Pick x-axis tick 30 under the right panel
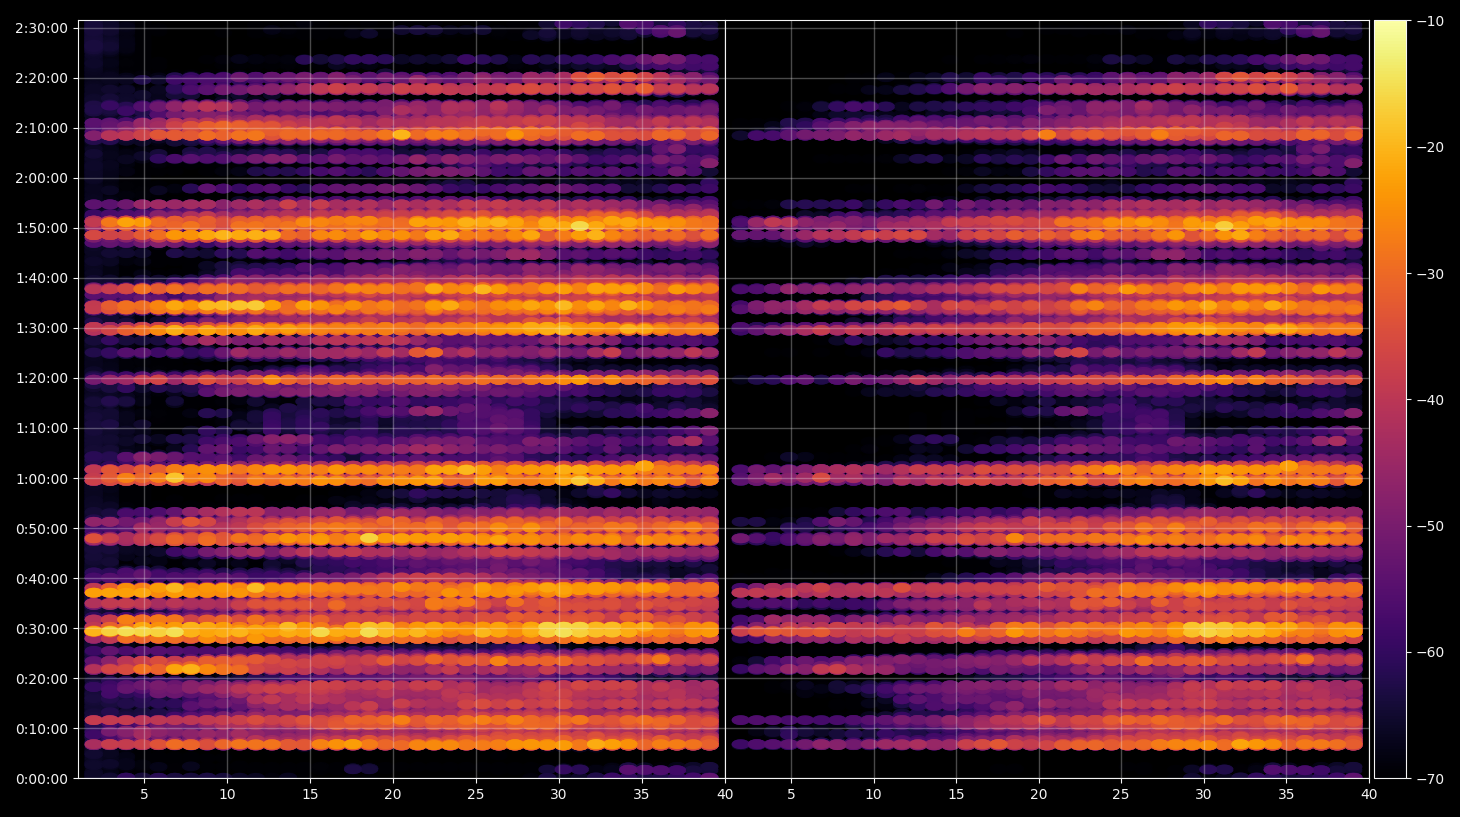Screen dimensions: 1460x817 [x=1203, y=794]
